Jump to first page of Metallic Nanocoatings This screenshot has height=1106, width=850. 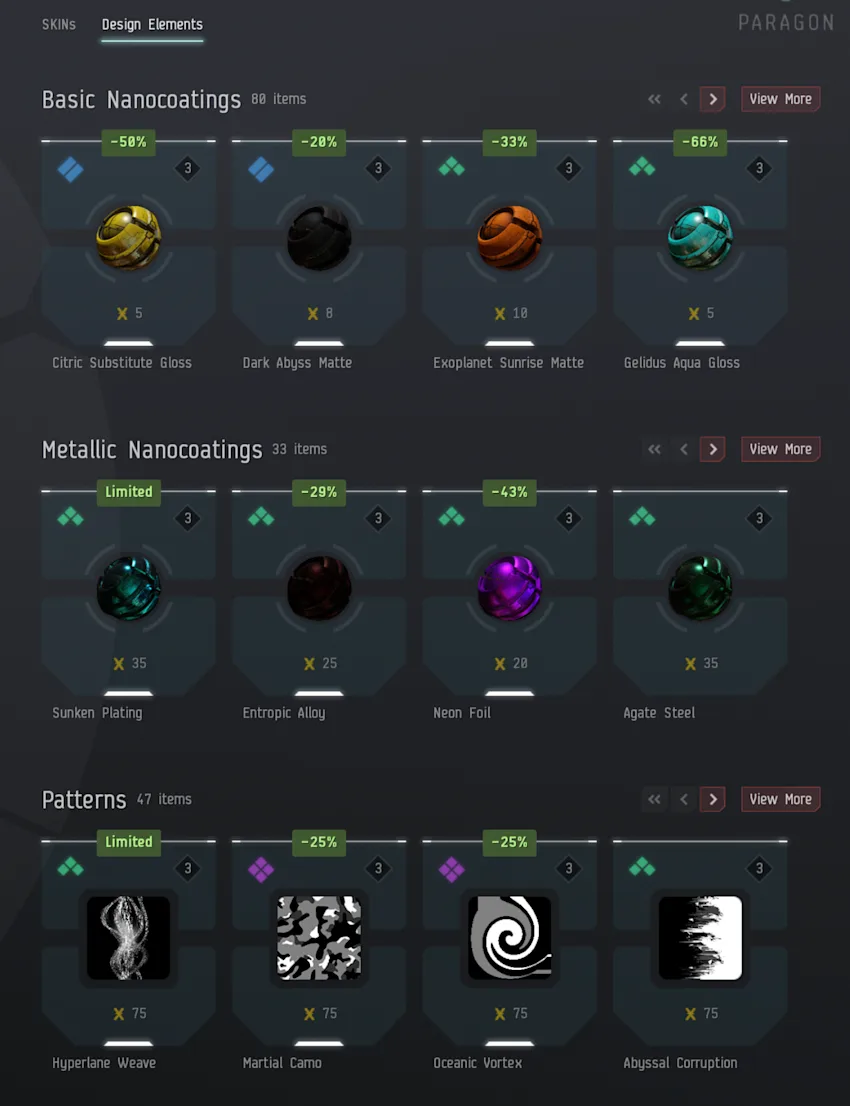[655, 449]
